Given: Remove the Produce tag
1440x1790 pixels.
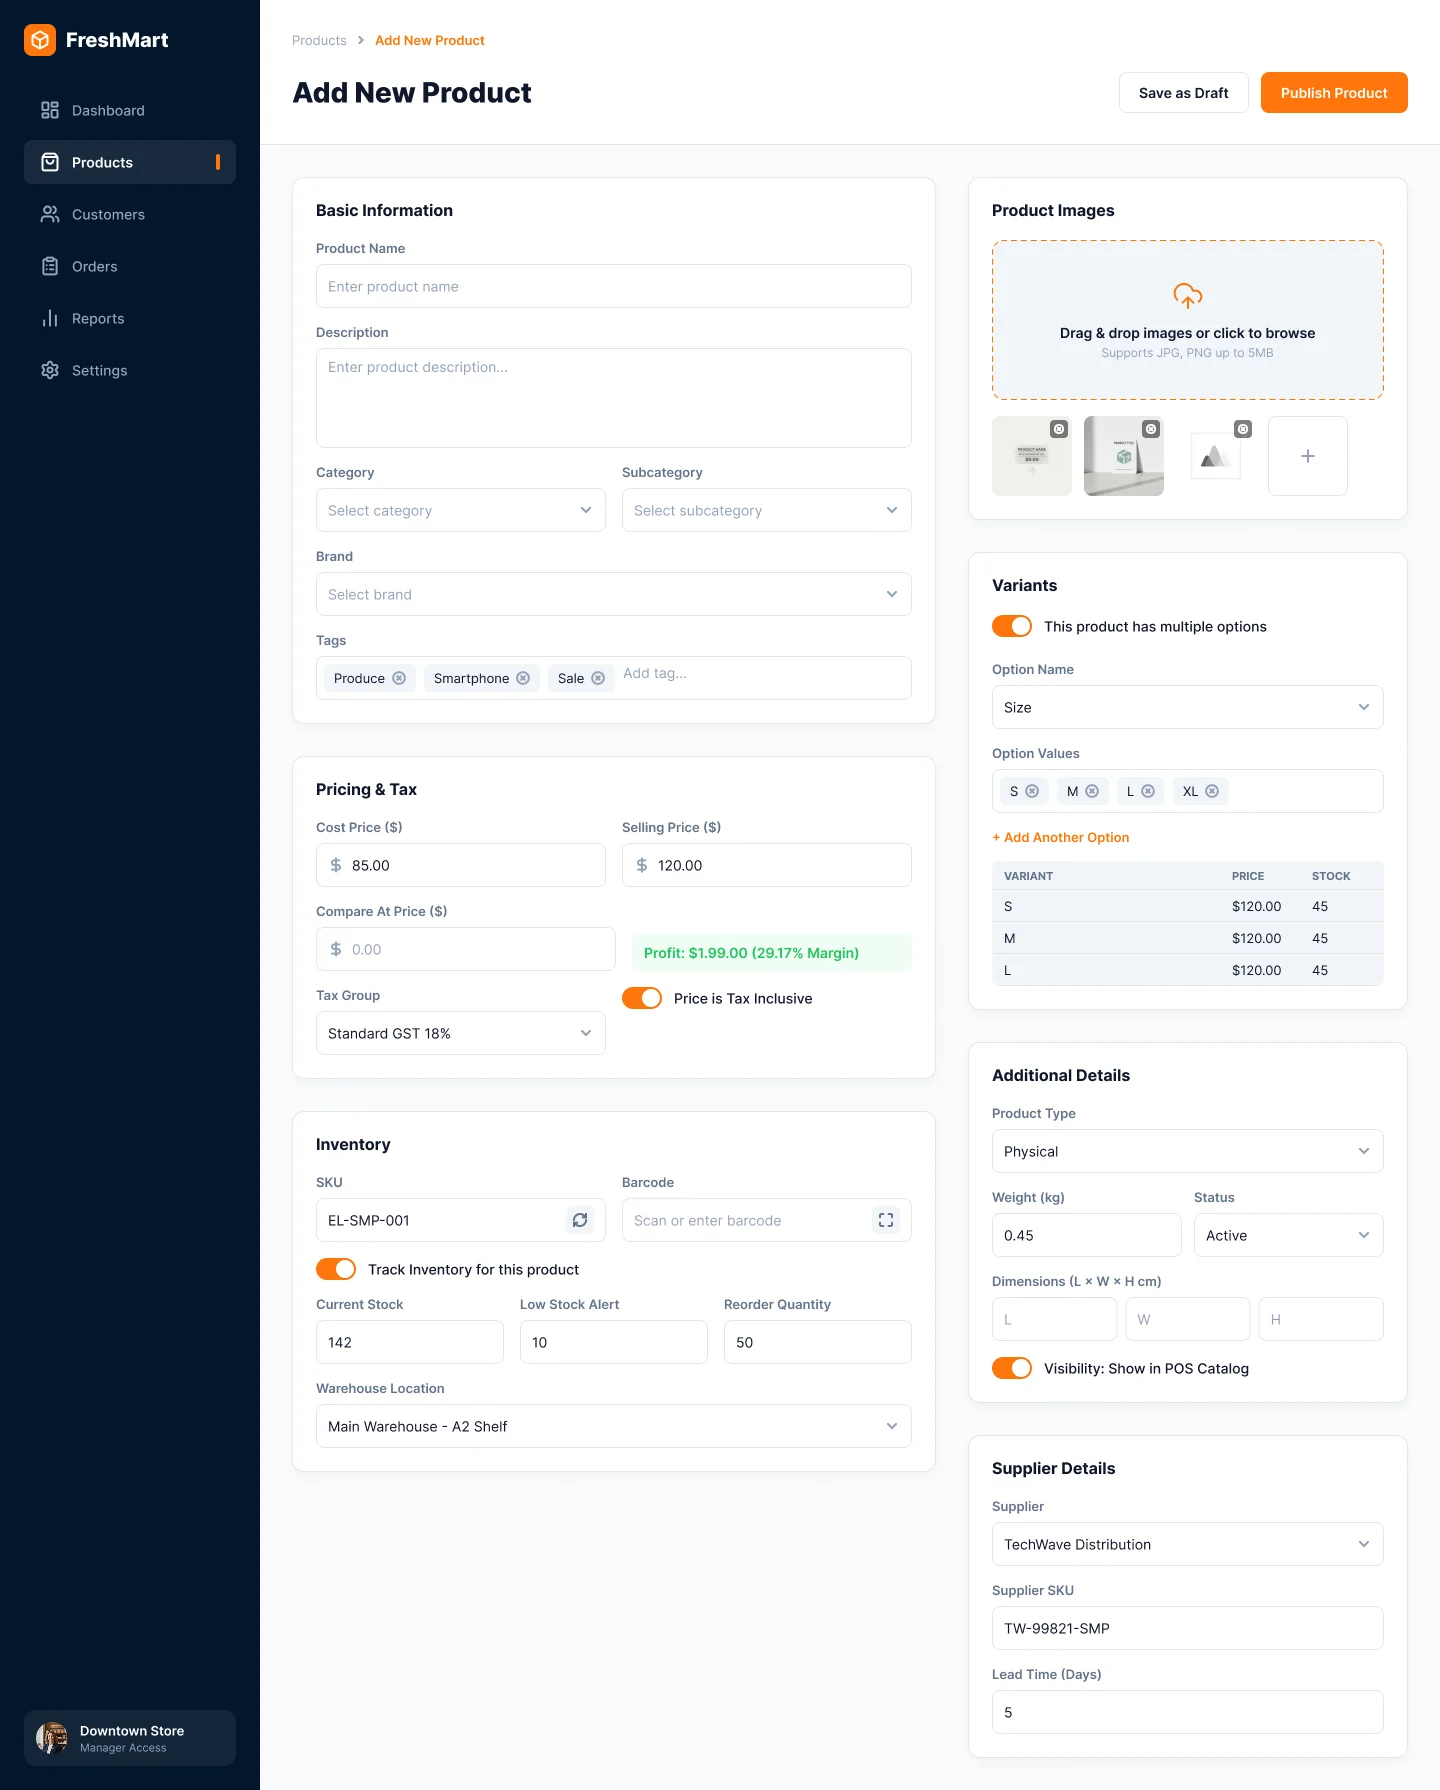Looking at the screenshot, I should (399, 678).
